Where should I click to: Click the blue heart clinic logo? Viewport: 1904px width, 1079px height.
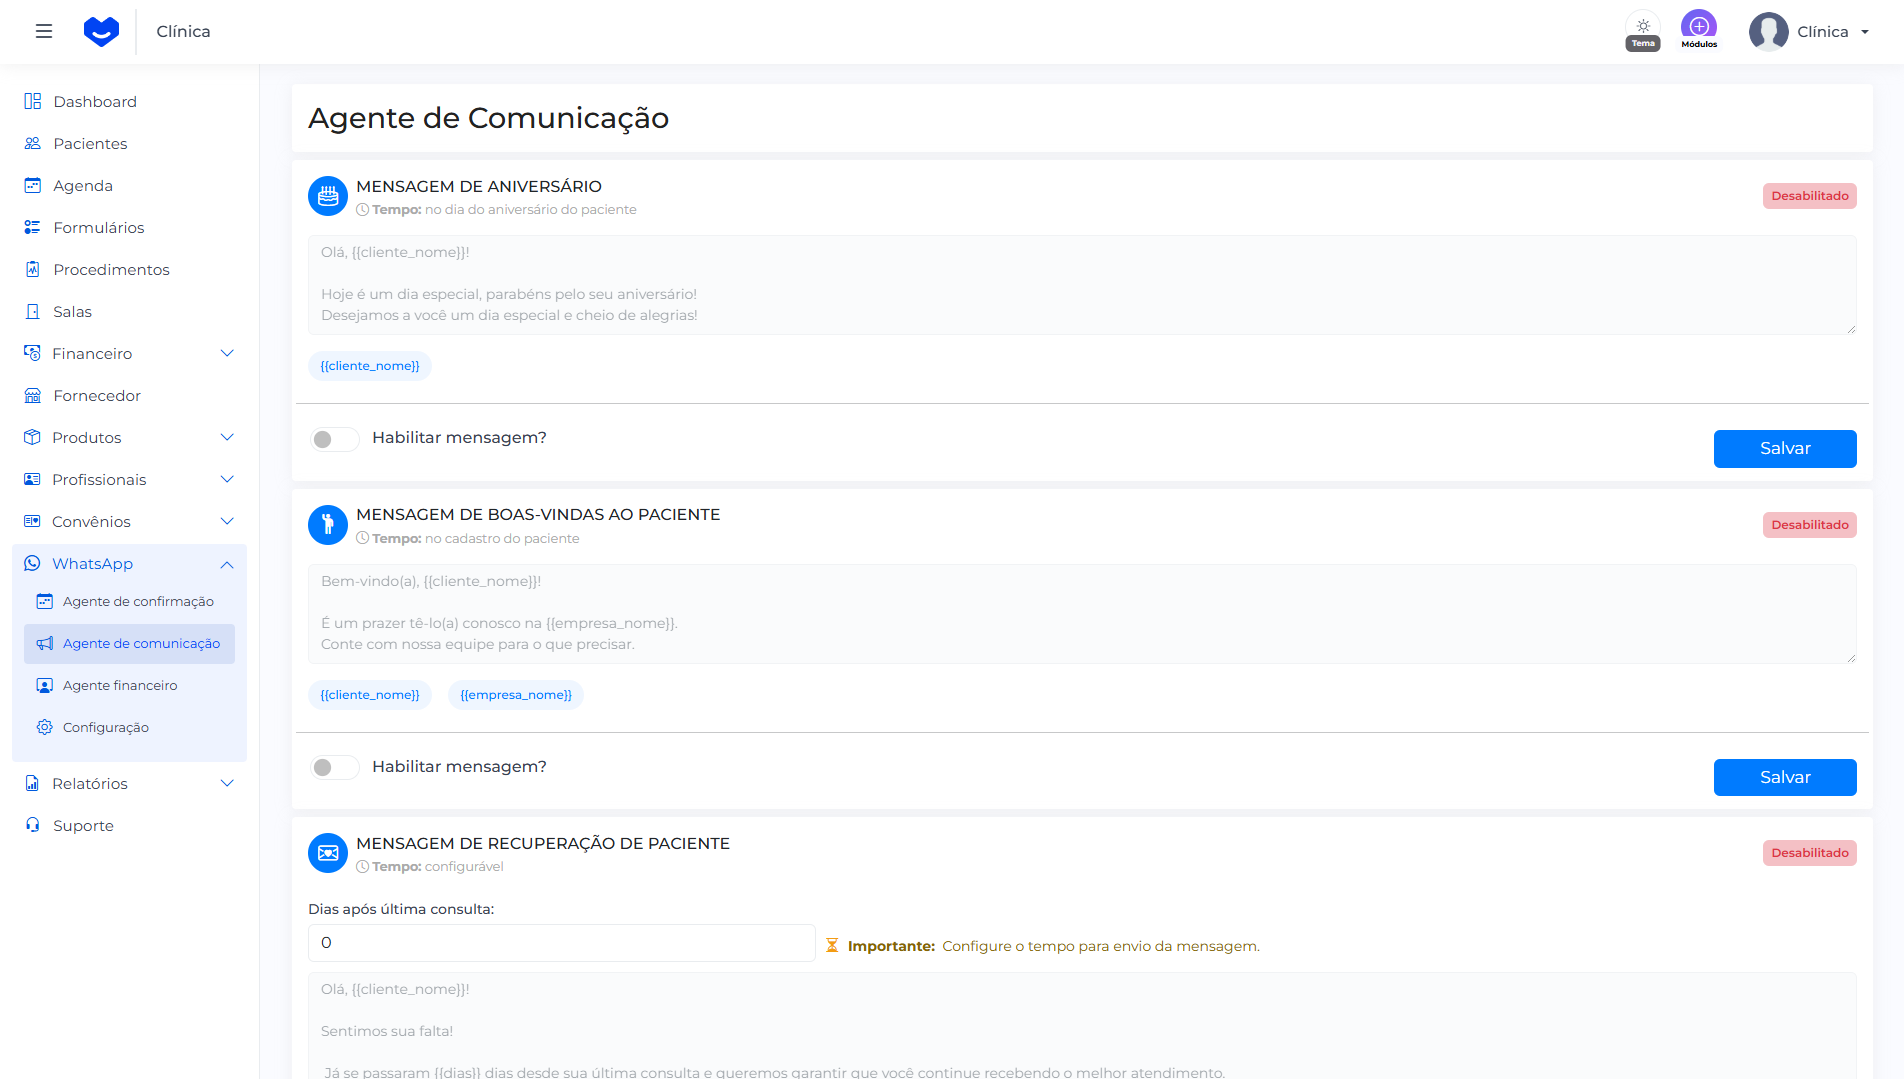(x=101, y=31)
